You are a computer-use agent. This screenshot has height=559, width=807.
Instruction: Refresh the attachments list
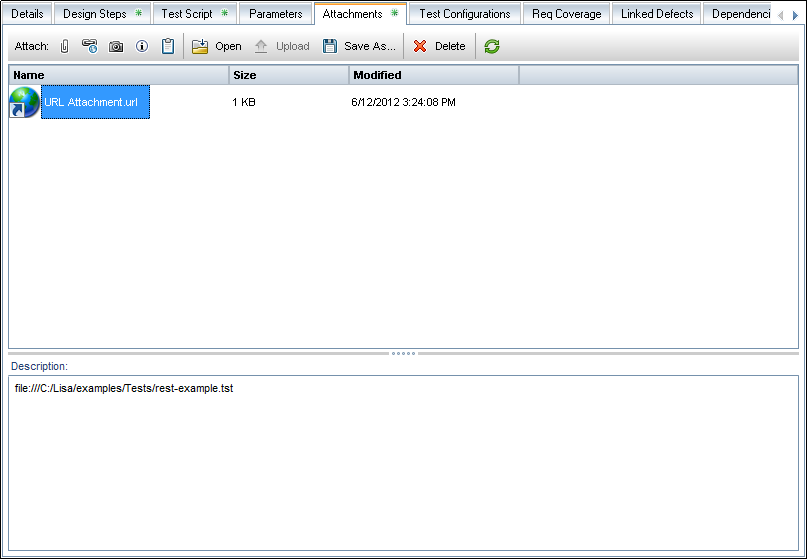coord(492,46)
